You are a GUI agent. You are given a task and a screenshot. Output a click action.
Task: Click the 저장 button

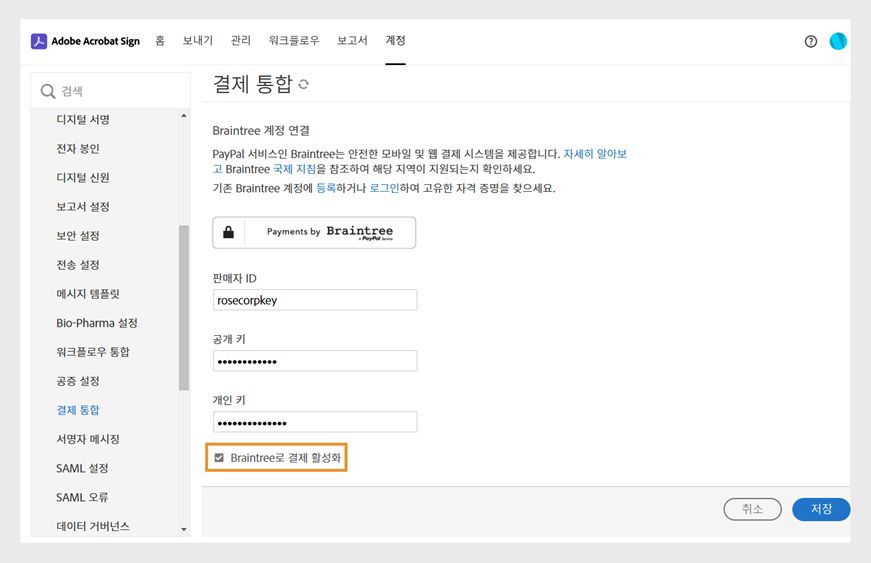(821, 509)
